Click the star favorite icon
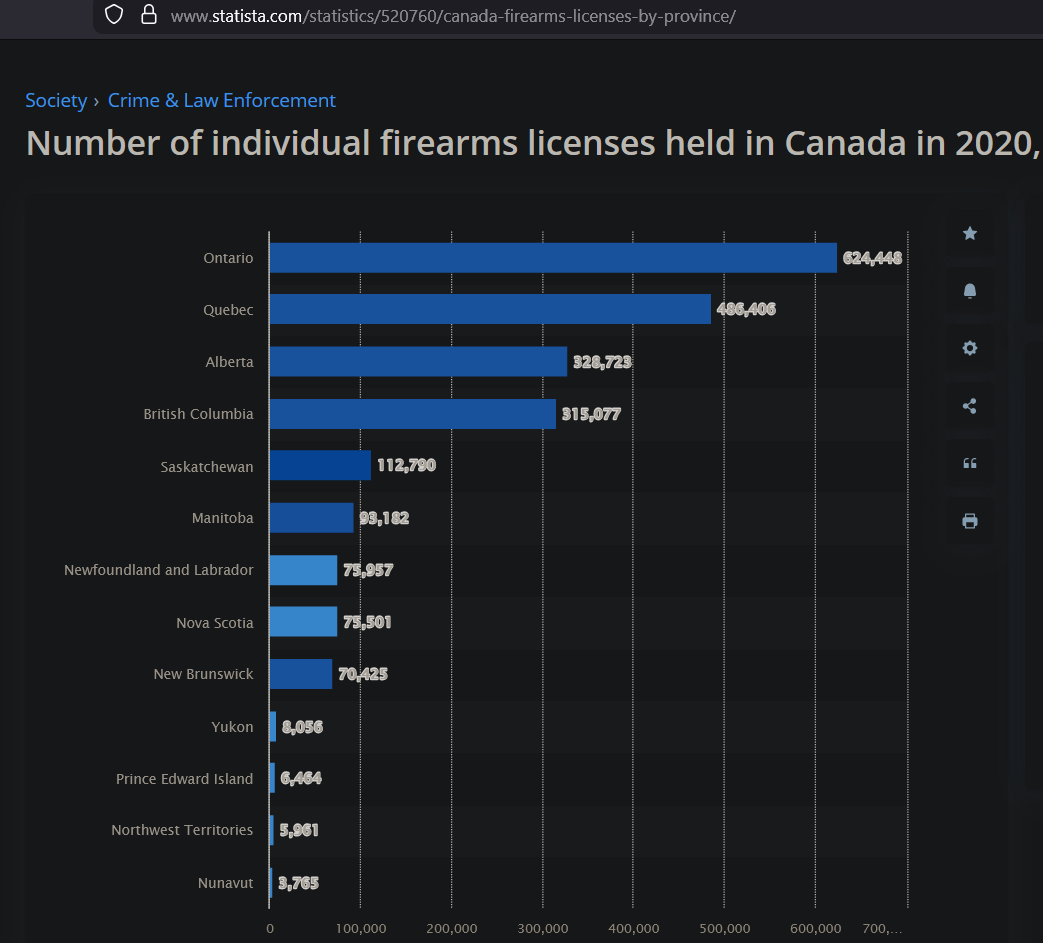The width and height of the screenshot is (1043, 943). click(x=969, y=233)
